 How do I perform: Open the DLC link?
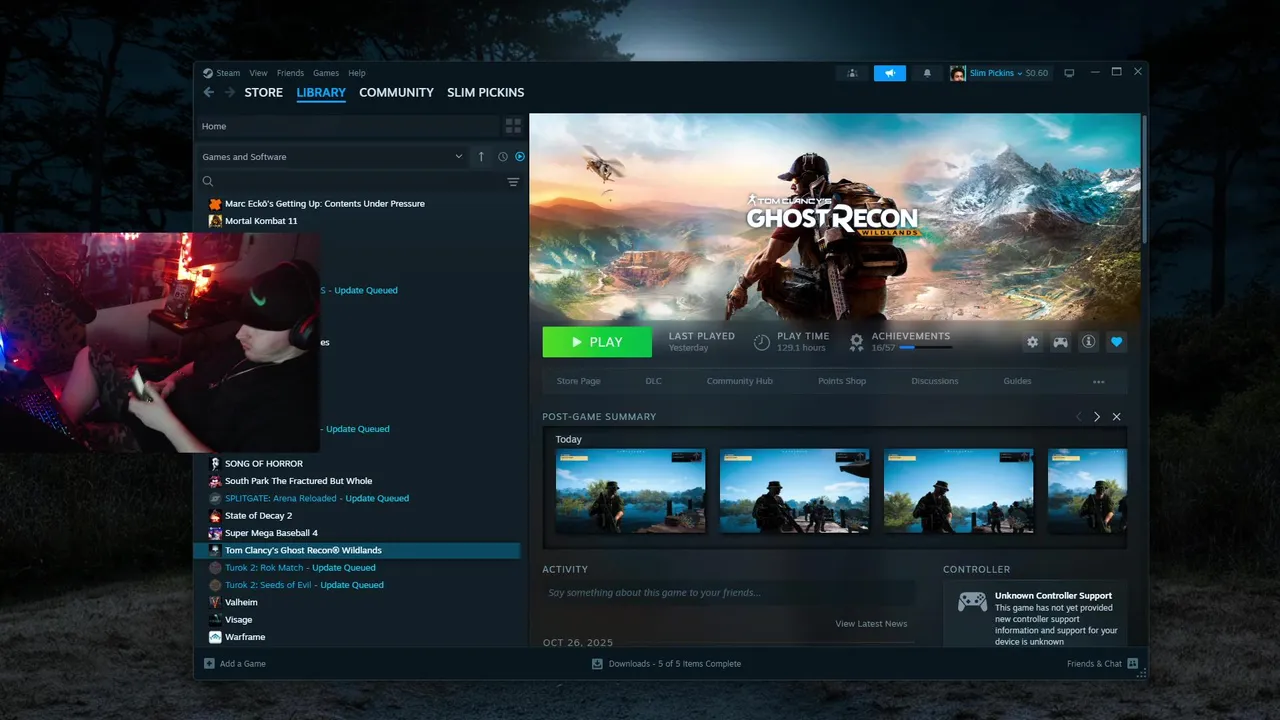click(653, 381)
